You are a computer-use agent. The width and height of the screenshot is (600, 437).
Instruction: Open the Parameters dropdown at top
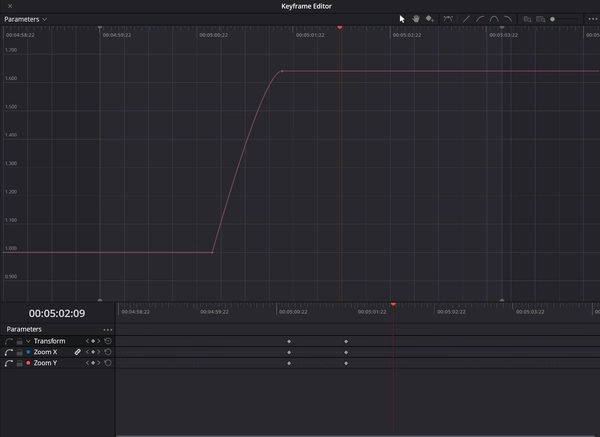pyautogui.click(x=25, y=19)
